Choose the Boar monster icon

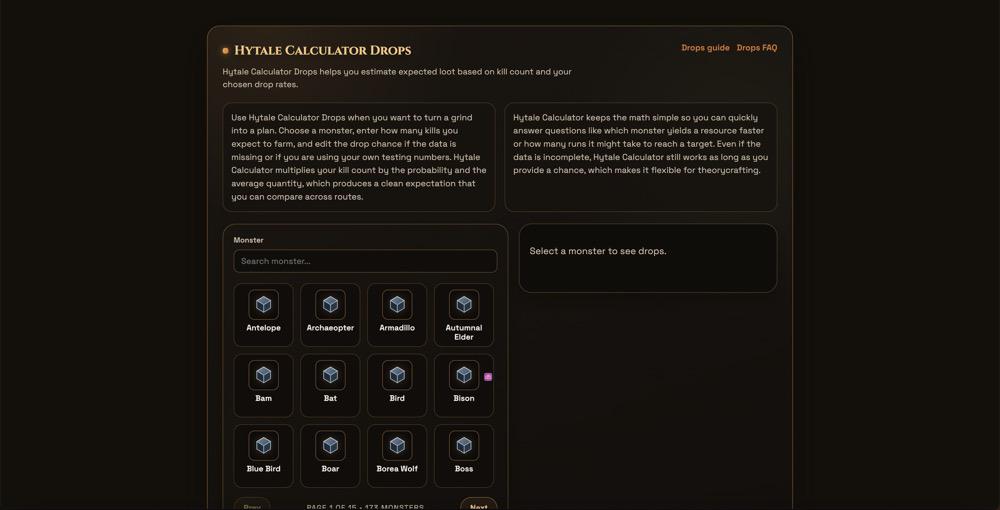pos(330,445)
